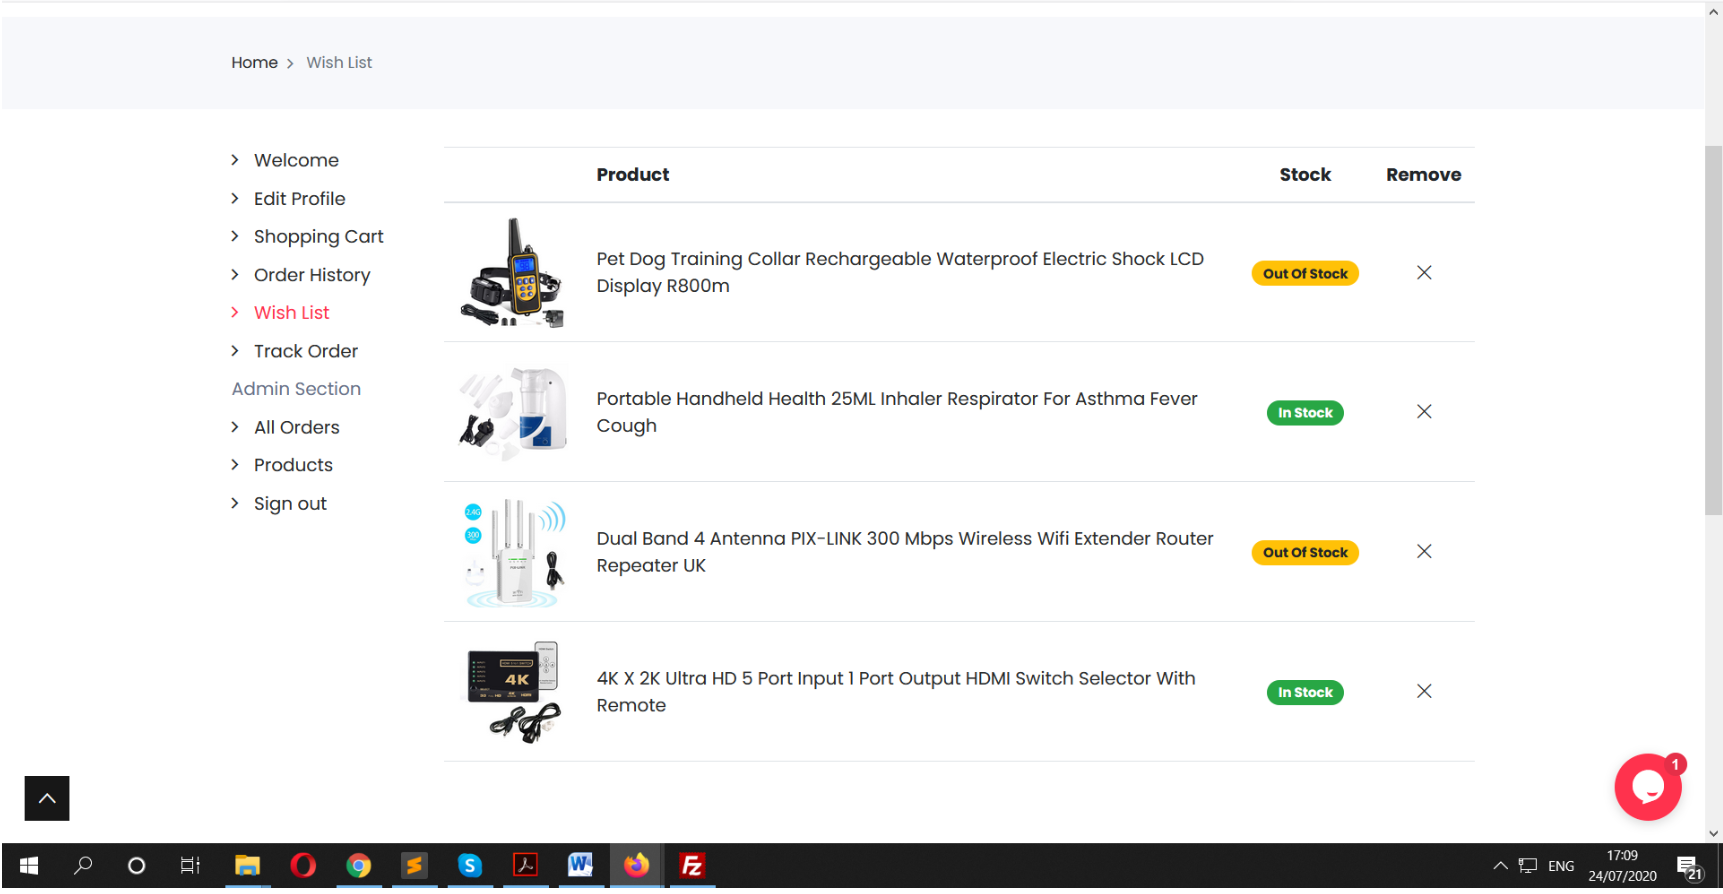Click Sign out in the sidebar
The width and height of the screenshot is (1723, 894).
(x=290, y=504)
